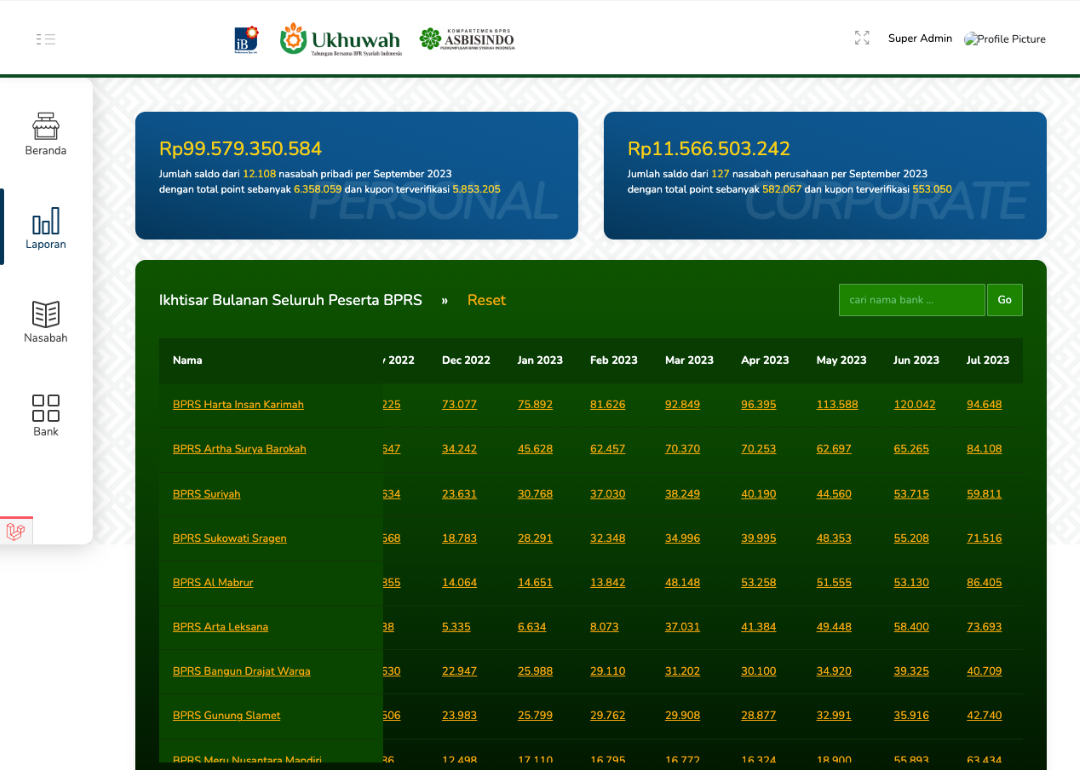
Task: Click value 48.148 for Al Mabrur
Action: point(682,582)
